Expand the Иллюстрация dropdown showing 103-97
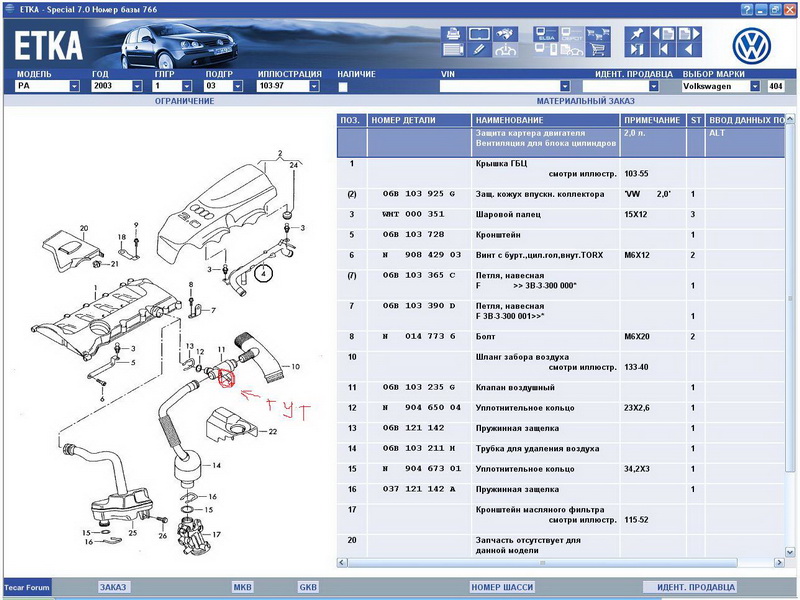 314,86
